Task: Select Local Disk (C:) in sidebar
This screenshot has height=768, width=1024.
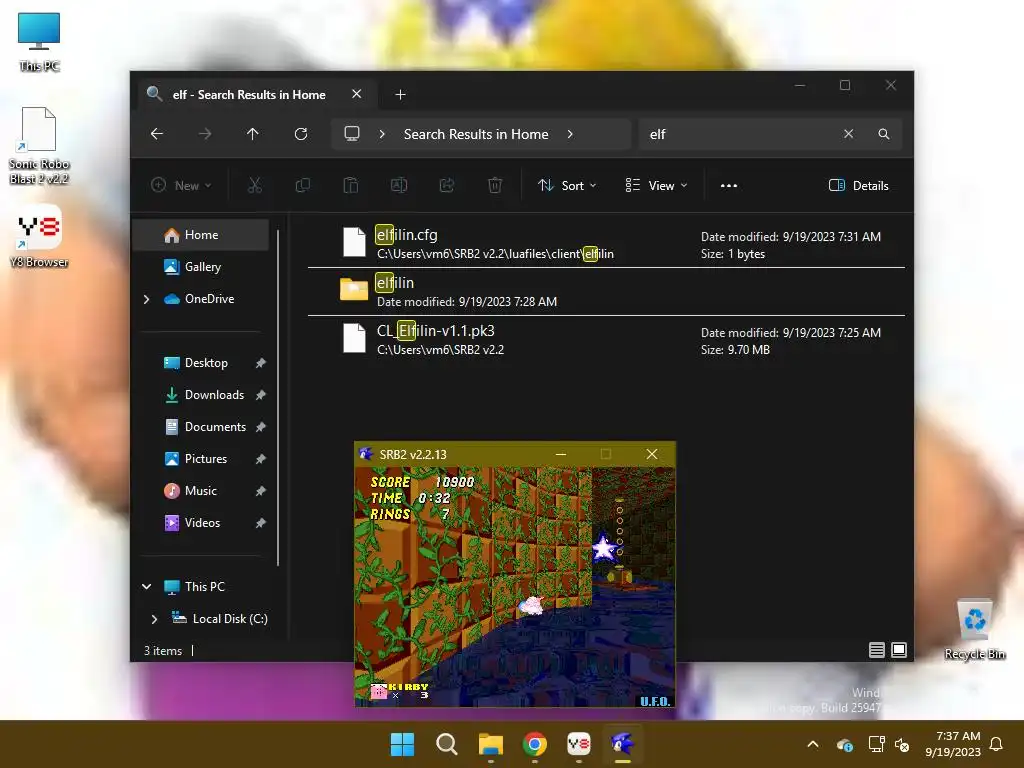Action: (x=230, y=618)
